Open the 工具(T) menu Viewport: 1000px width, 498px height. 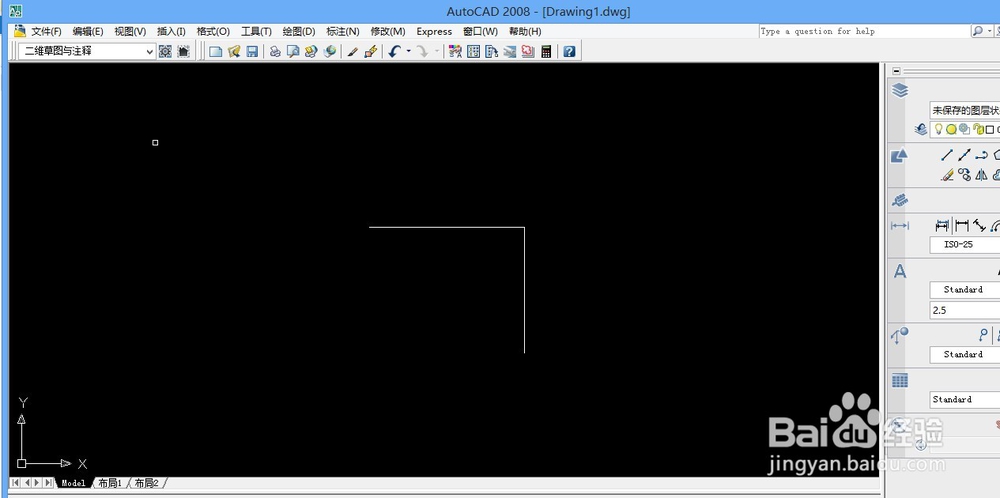coord(256,31)
